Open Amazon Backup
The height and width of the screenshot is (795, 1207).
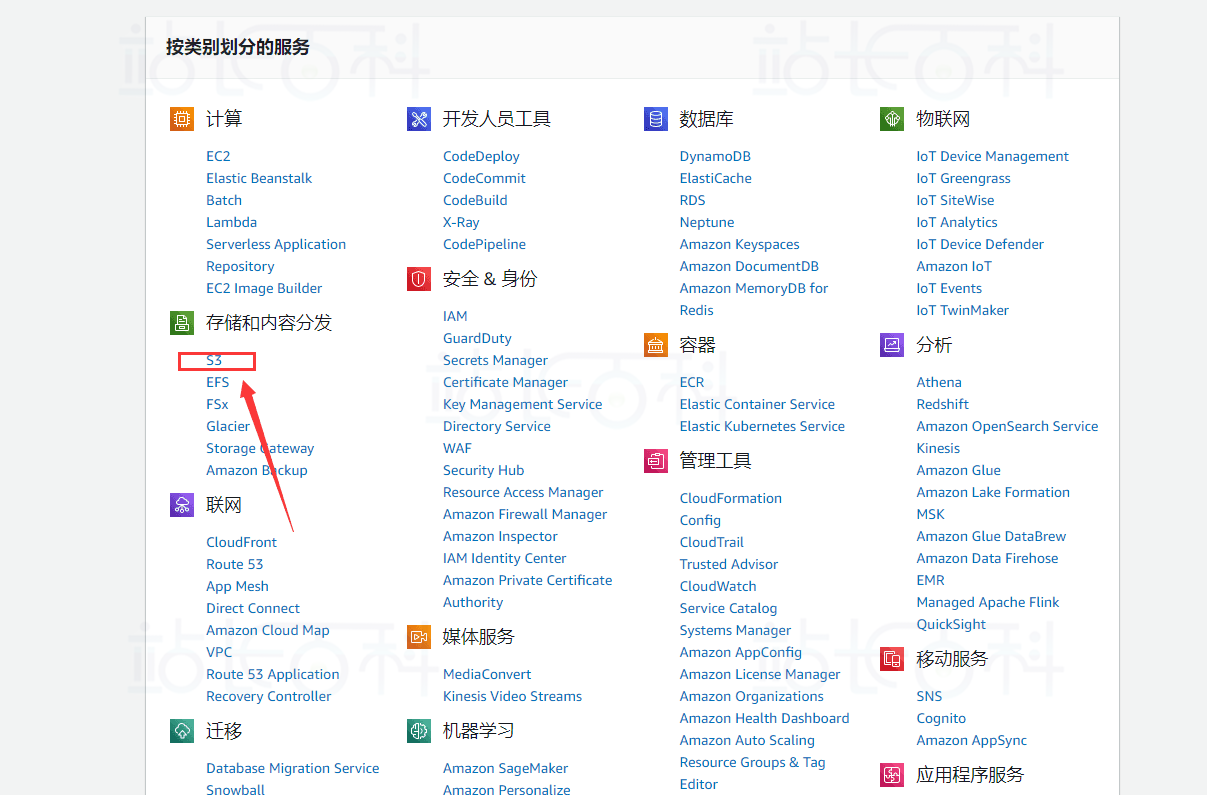(x=257, y=470)
